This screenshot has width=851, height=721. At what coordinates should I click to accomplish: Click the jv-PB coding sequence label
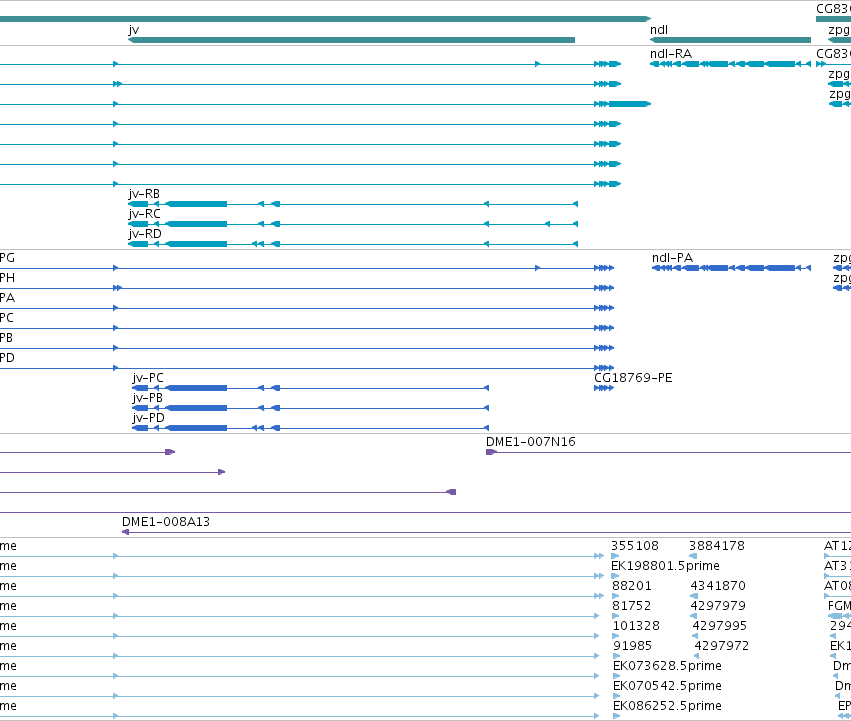tap(148, 398)
